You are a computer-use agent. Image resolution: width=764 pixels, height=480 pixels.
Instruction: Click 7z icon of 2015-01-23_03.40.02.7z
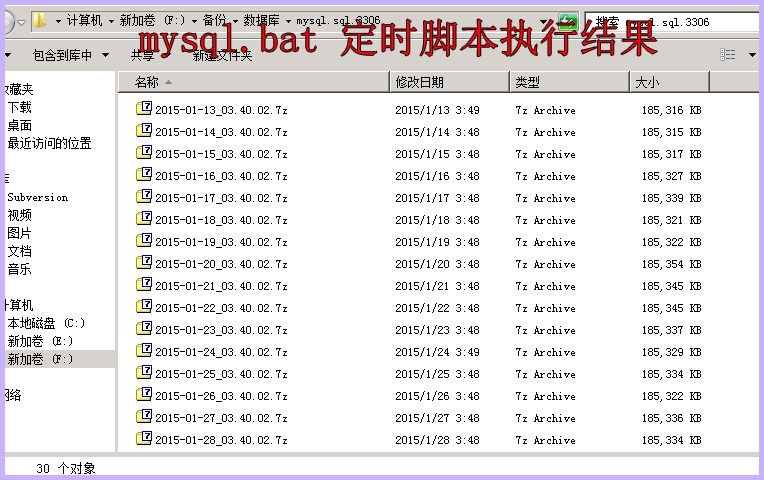(144, 328)
